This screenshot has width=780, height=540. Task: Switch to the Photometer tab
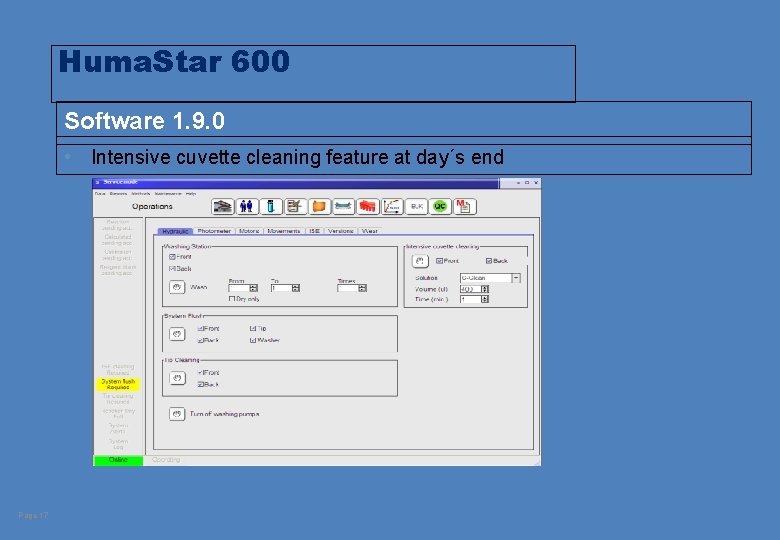(x=214, y=231)
